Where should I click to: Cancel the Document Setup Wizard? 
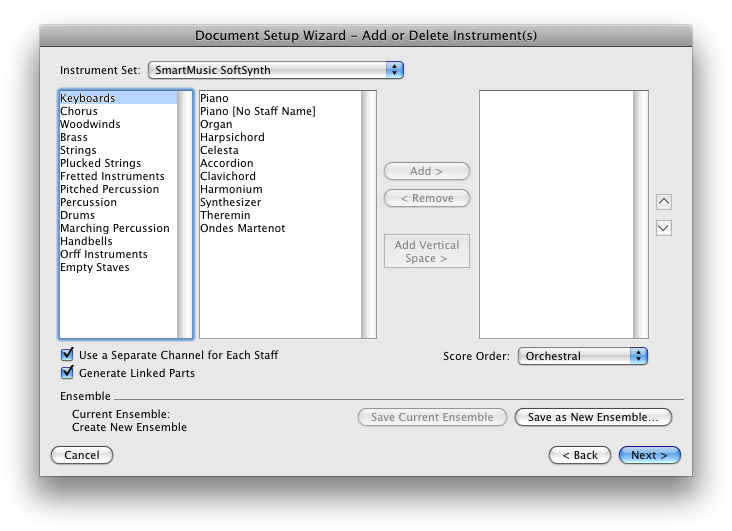point(82,455)
